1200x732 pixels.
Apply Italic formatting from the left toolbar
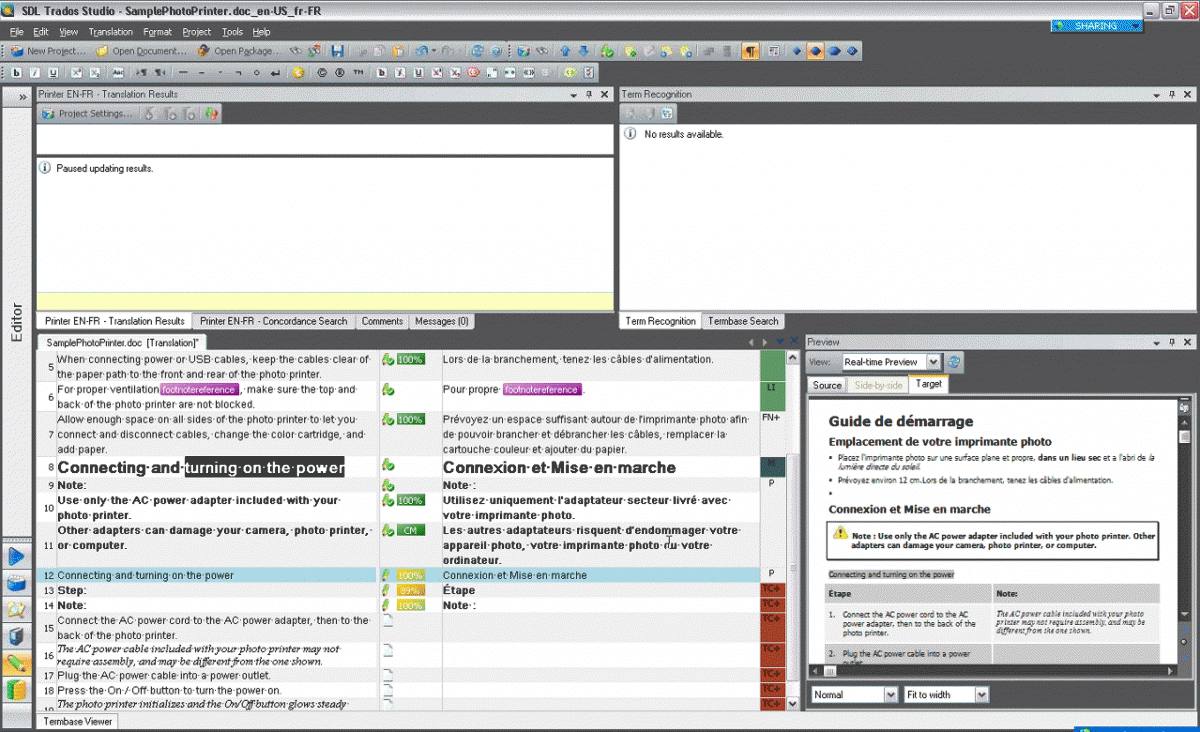click(34, 72)
